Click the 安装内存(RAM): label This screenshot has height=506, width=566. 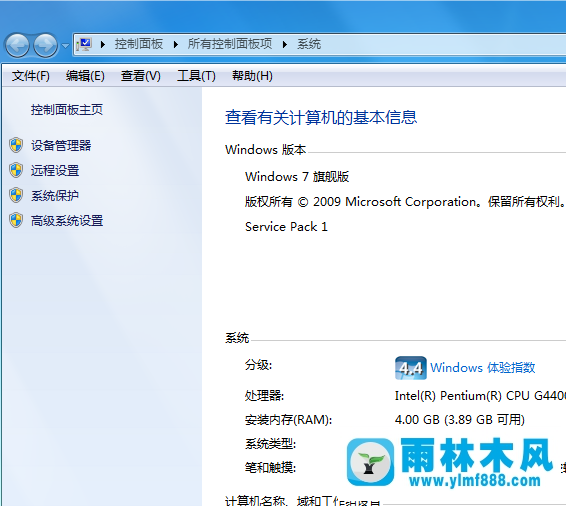[x=288, y=420]
